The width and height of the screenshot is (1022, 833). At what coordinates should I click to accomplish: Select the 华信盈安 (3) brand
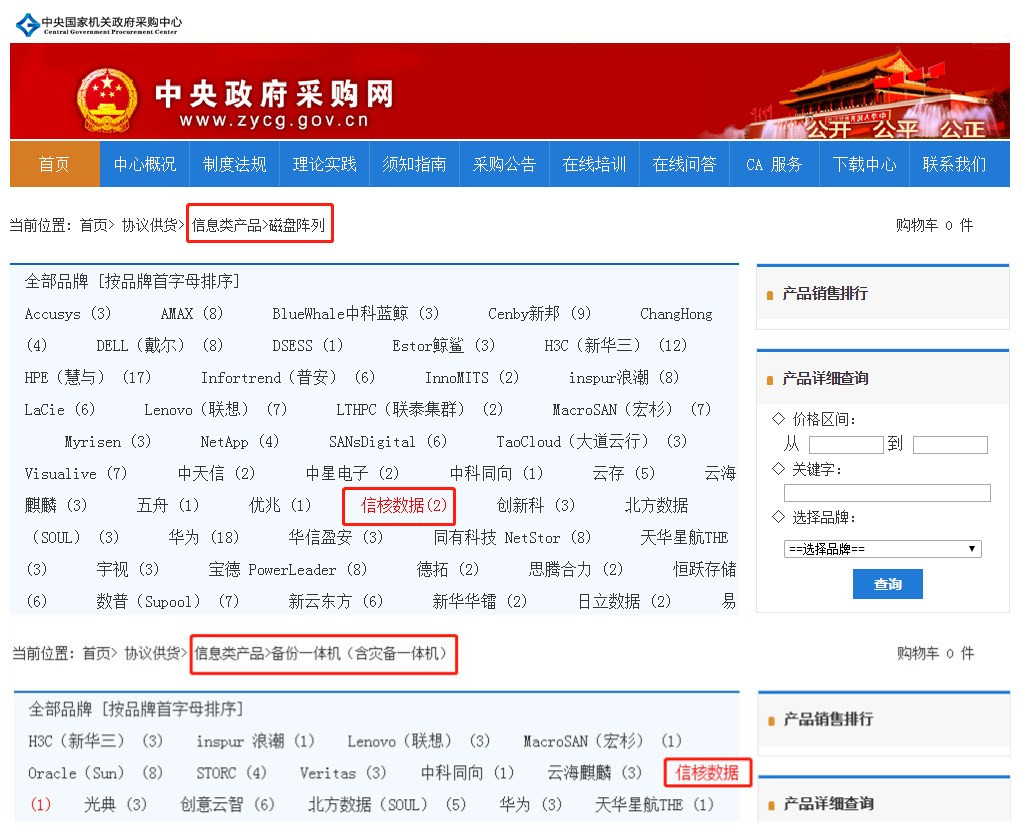(x=336, y=538)
